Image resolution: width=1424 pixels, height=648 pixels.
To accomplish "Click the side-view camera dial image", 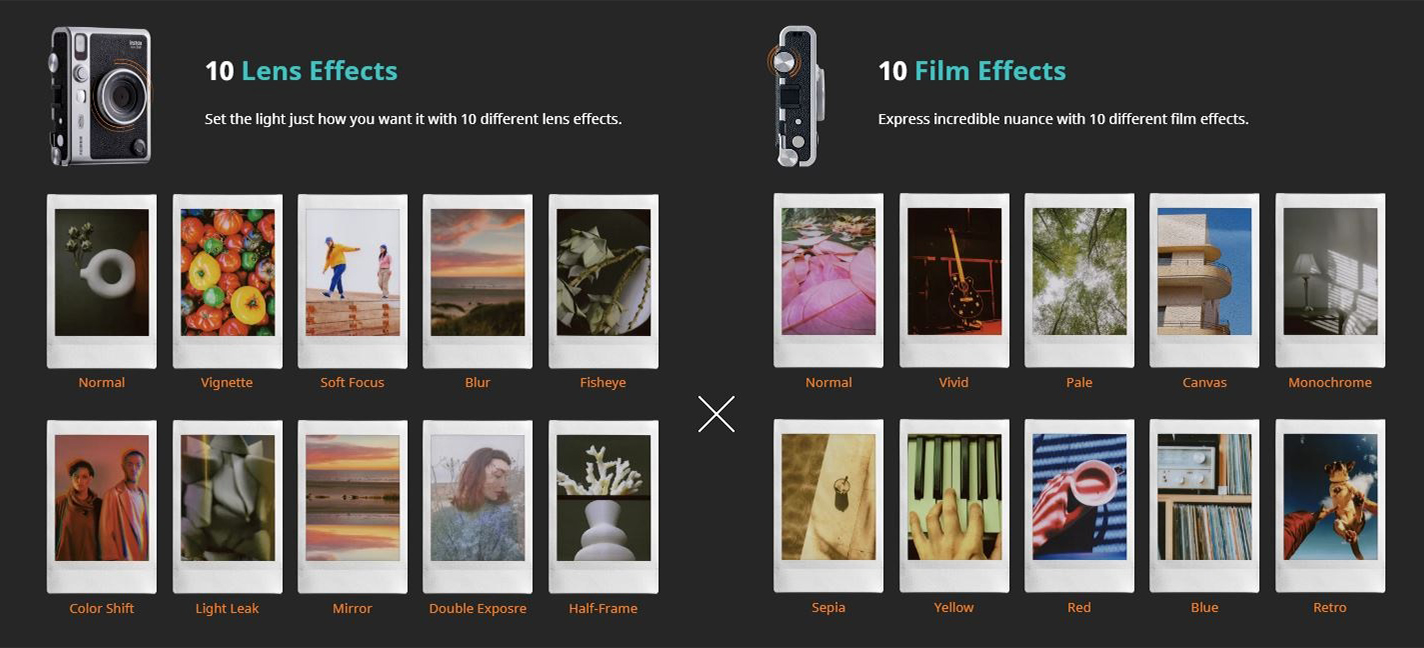I will 796,96.
